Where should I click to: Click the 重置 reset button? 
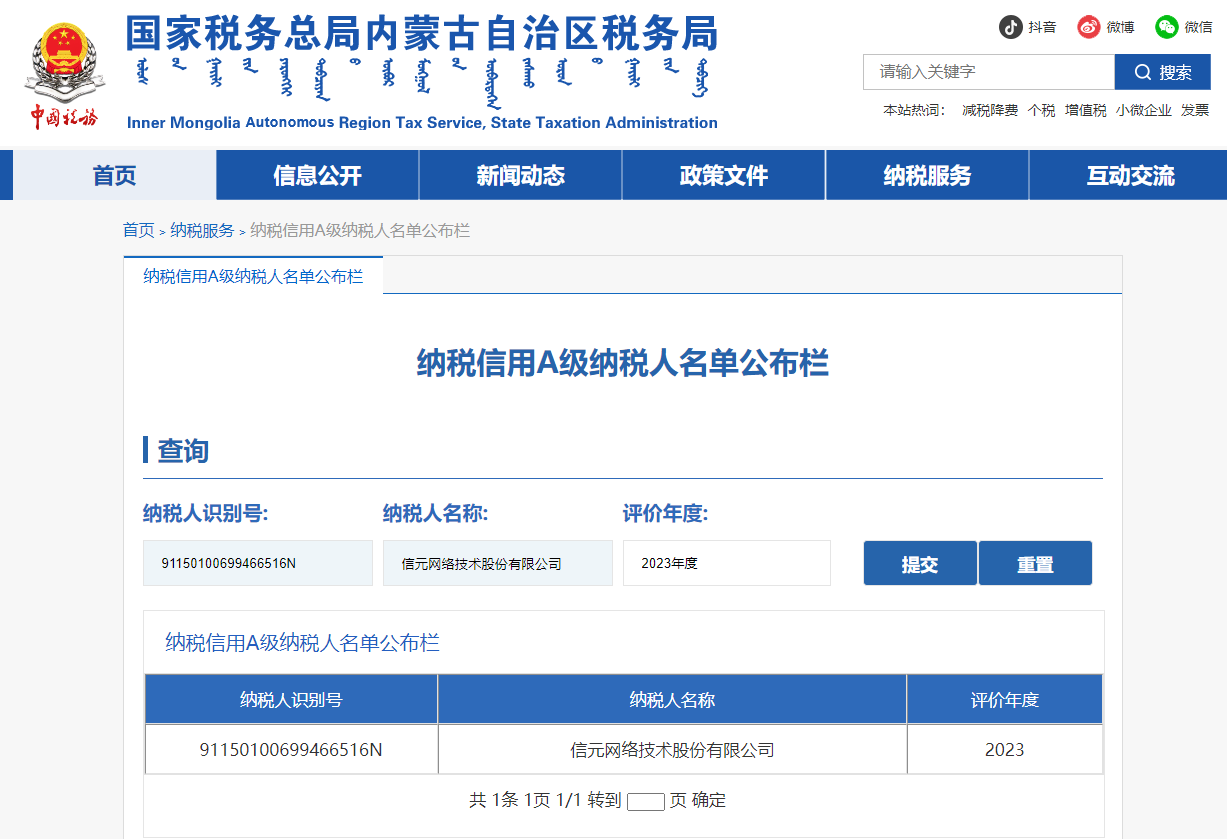pyautogui.click(x=1035, y=564)
